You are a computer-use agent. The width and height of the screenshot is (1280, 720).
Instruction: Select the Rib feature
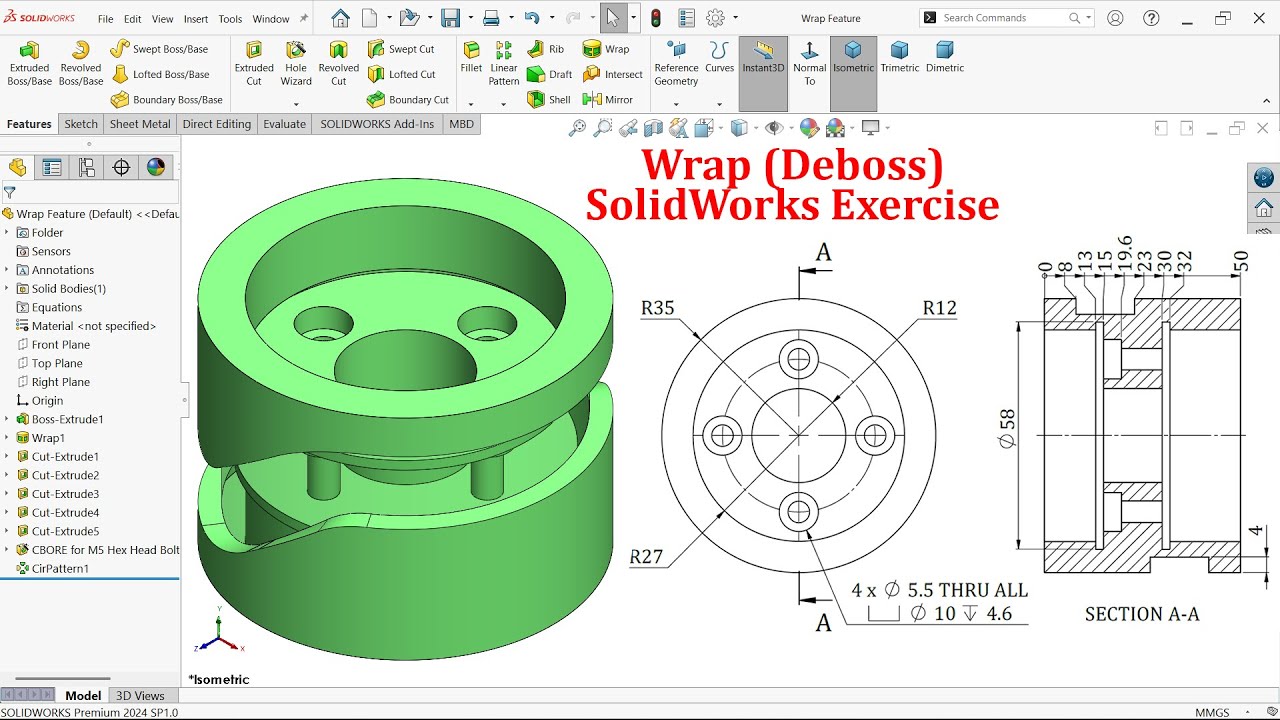coord(546,49)
